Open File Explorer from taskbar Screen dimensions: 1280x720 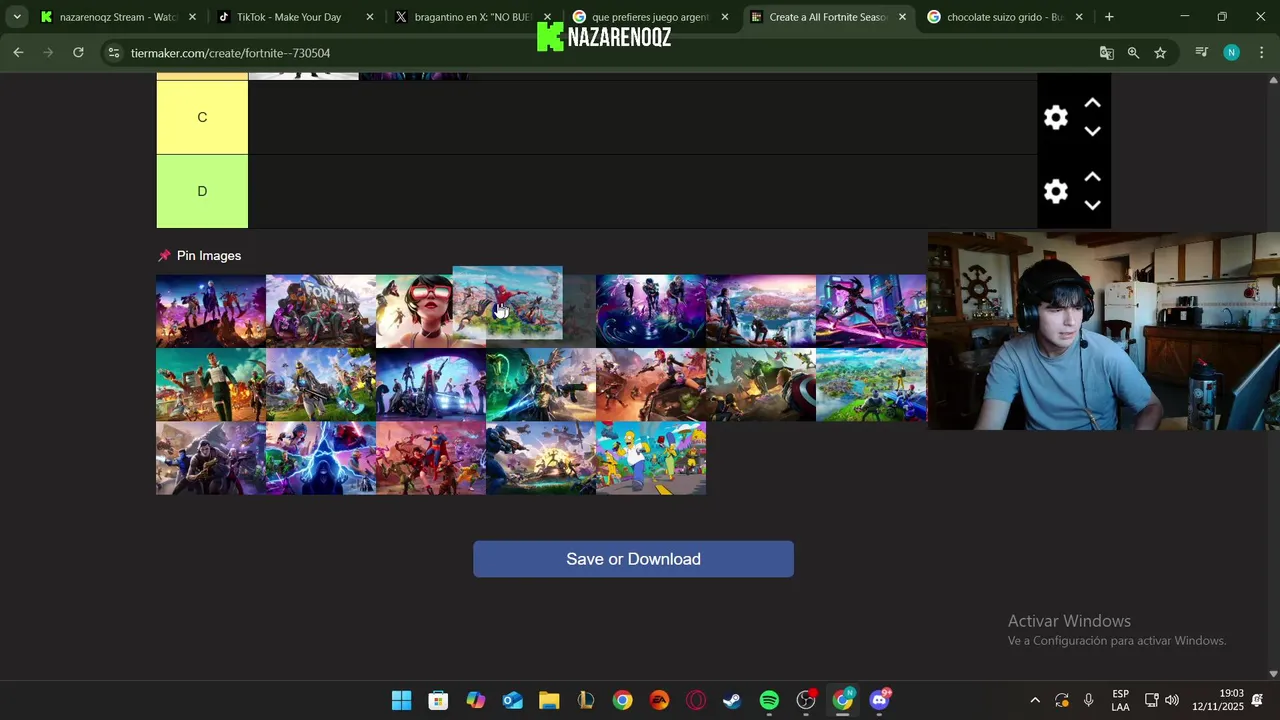[549, 700]
